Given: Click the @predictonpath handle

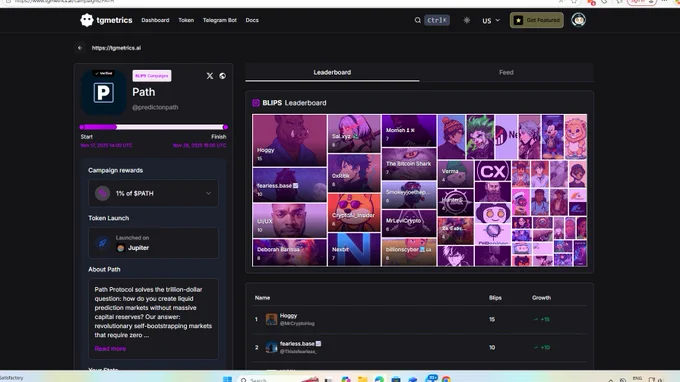Looking at the screenshot, I should click(155, 107).
